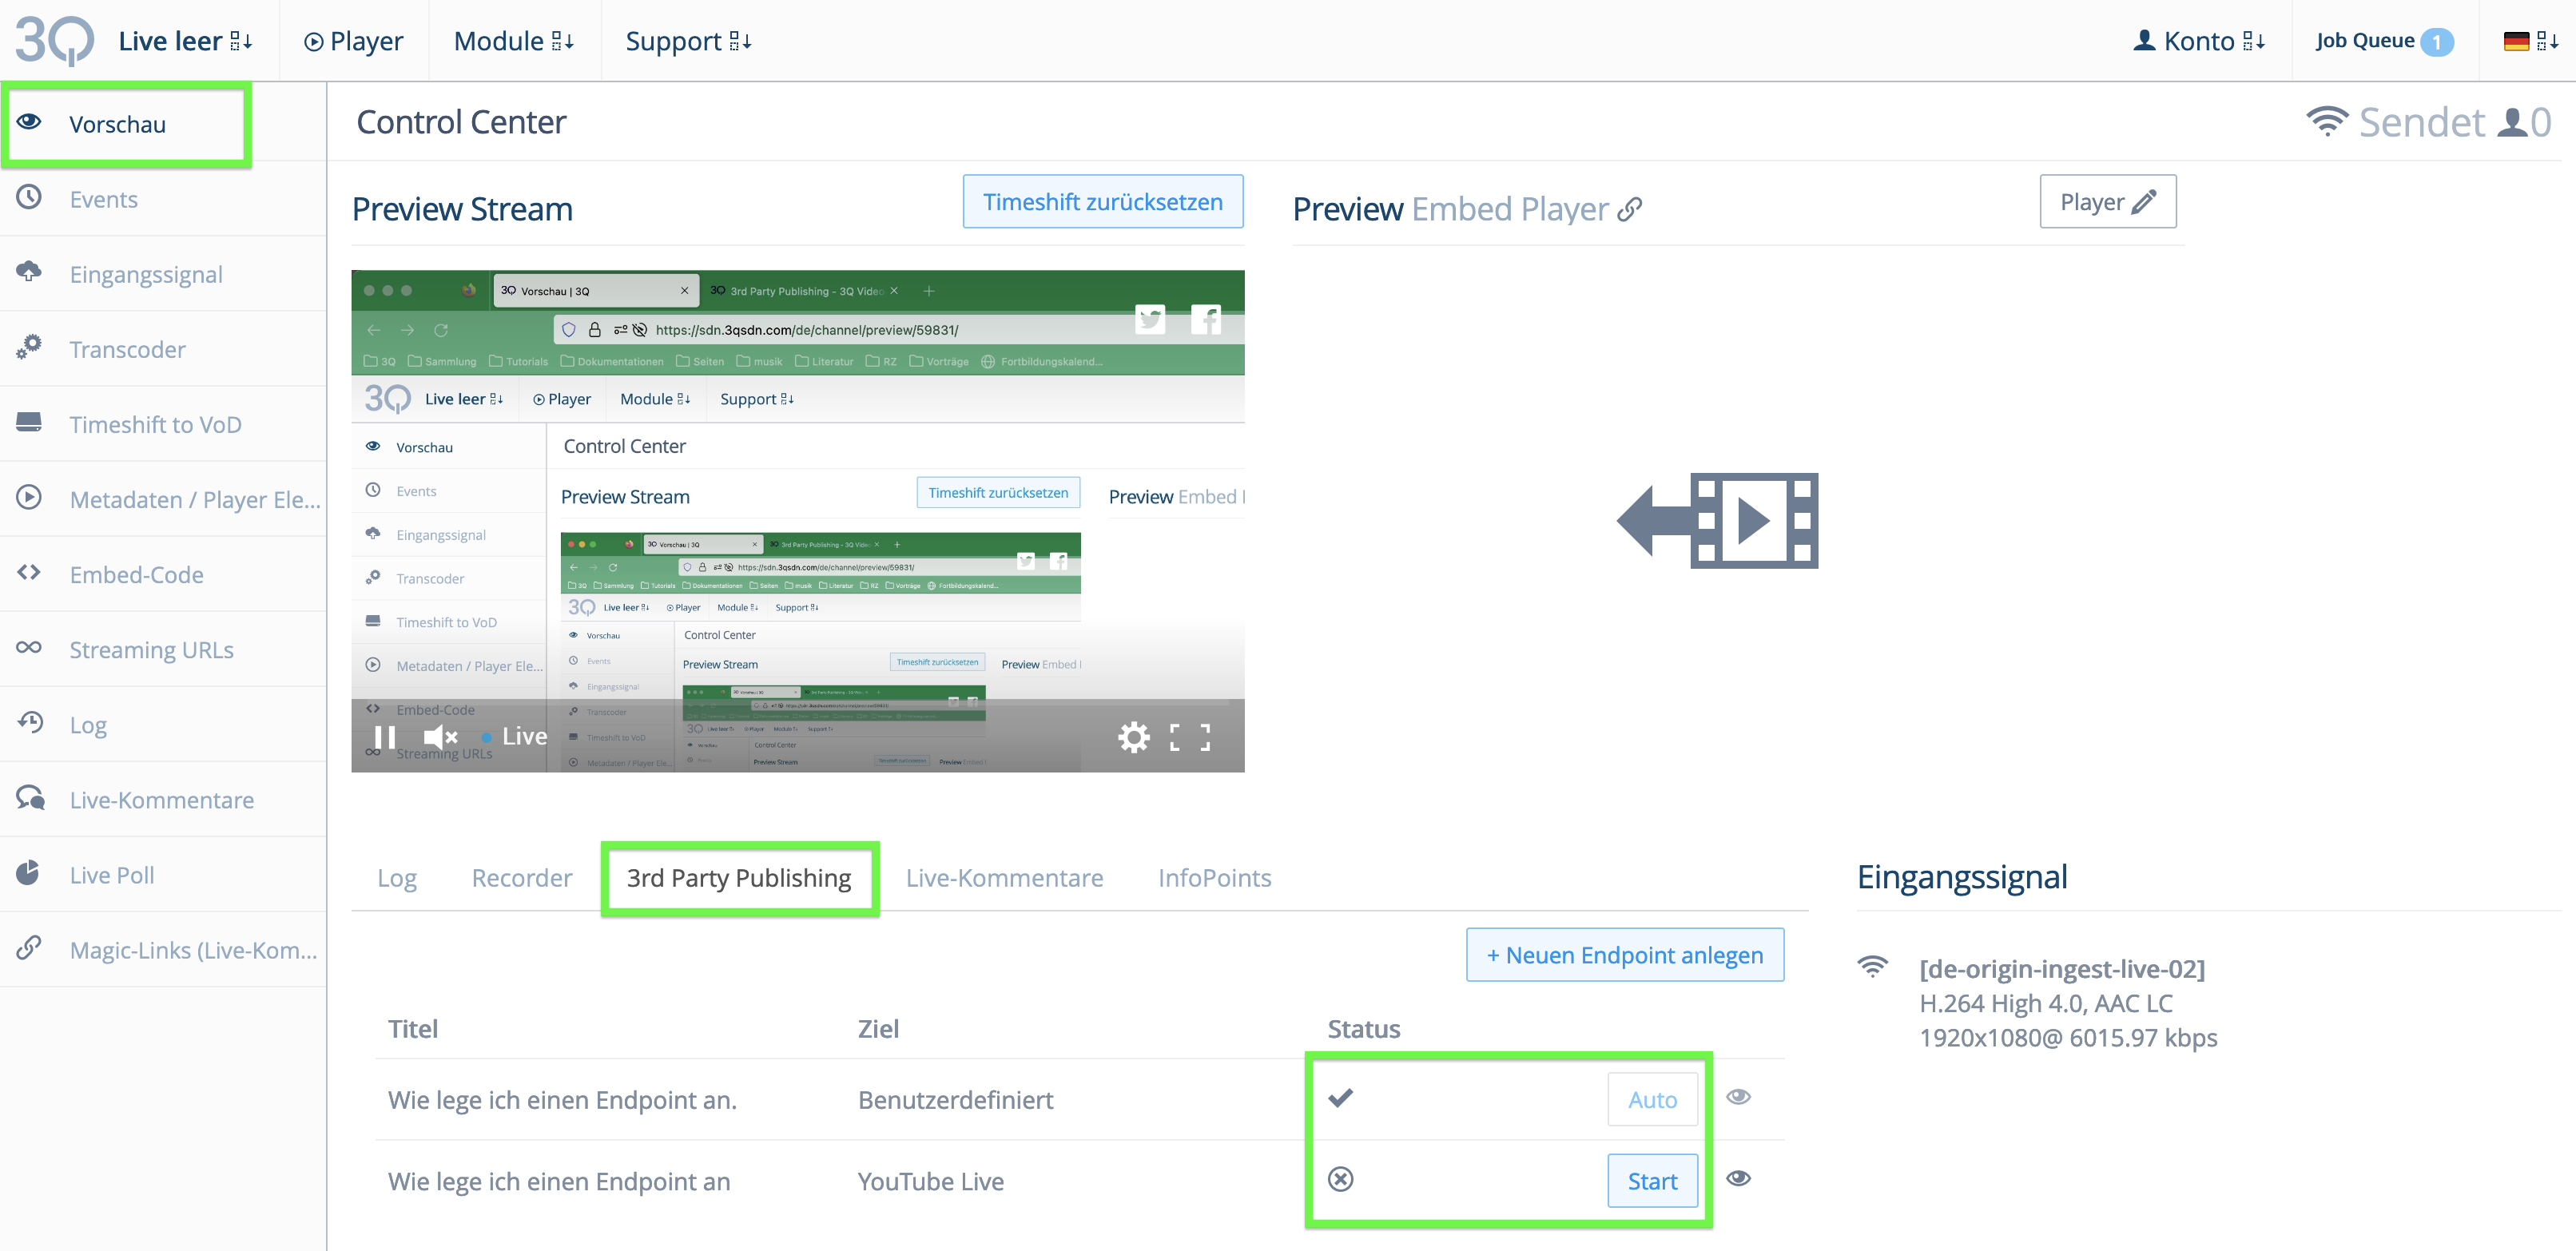The image size is (2576, 1251).
Task: Click endpoint title 'Wie lege ich einen Endpoint an.'
Action: [562, 1099]
